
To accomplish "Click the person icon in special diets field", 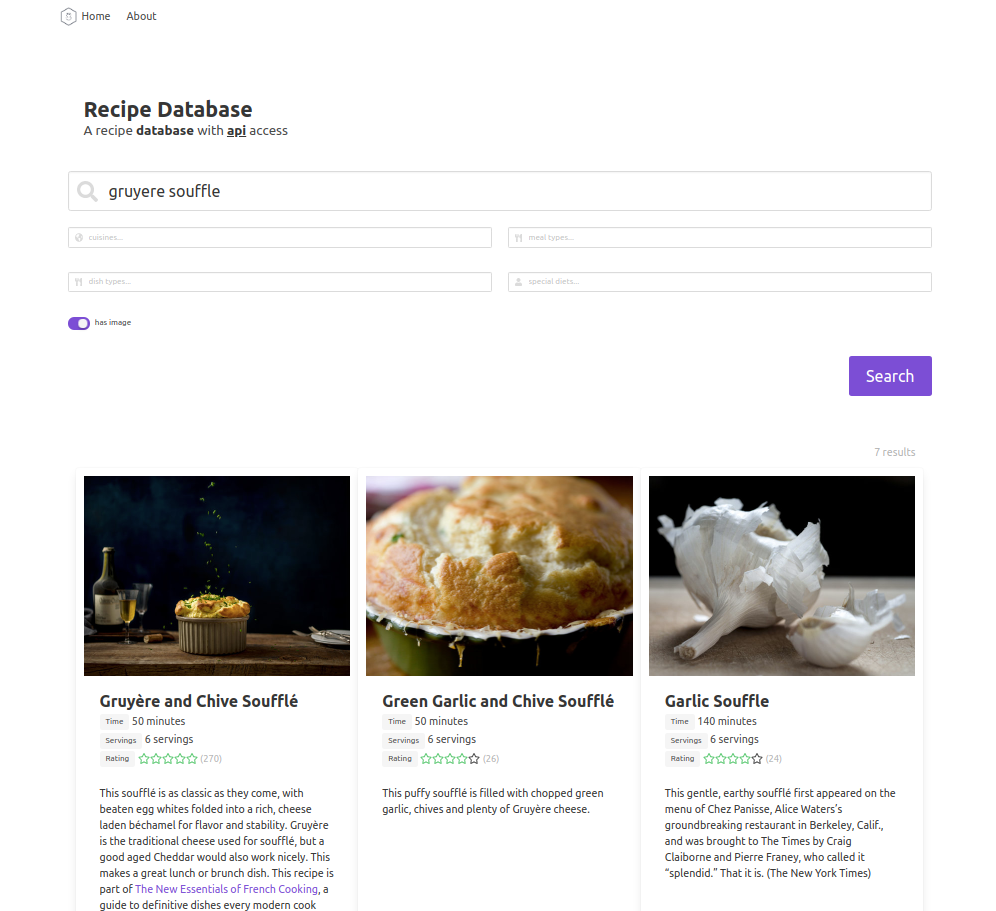I will click(x=518, y=282).
